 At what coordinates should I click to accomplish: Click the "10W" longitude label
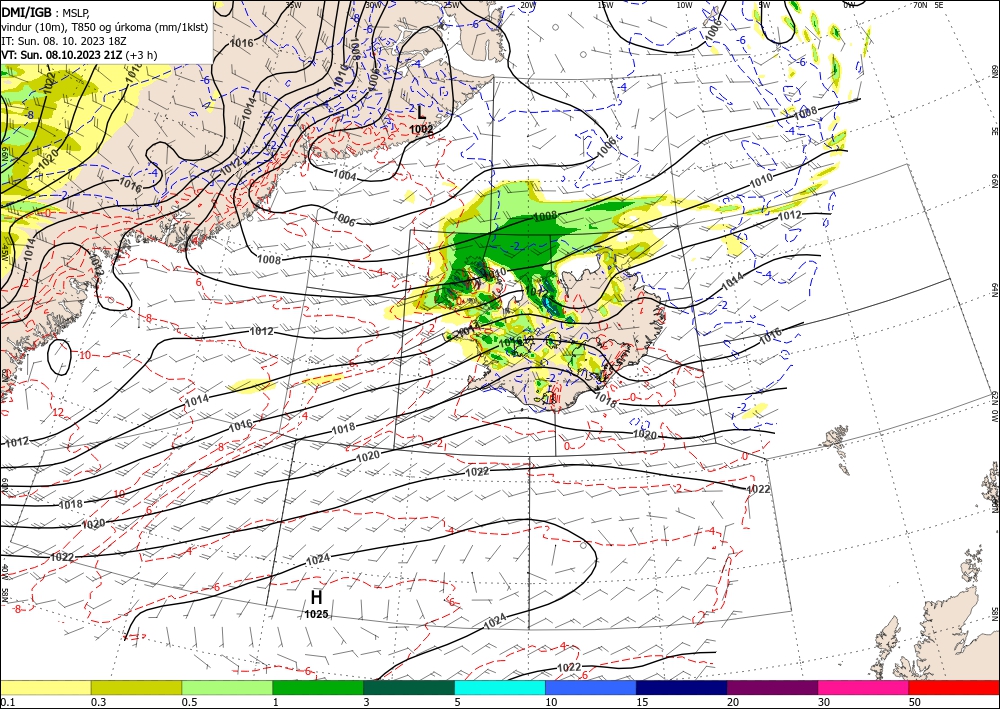[684, 4]
